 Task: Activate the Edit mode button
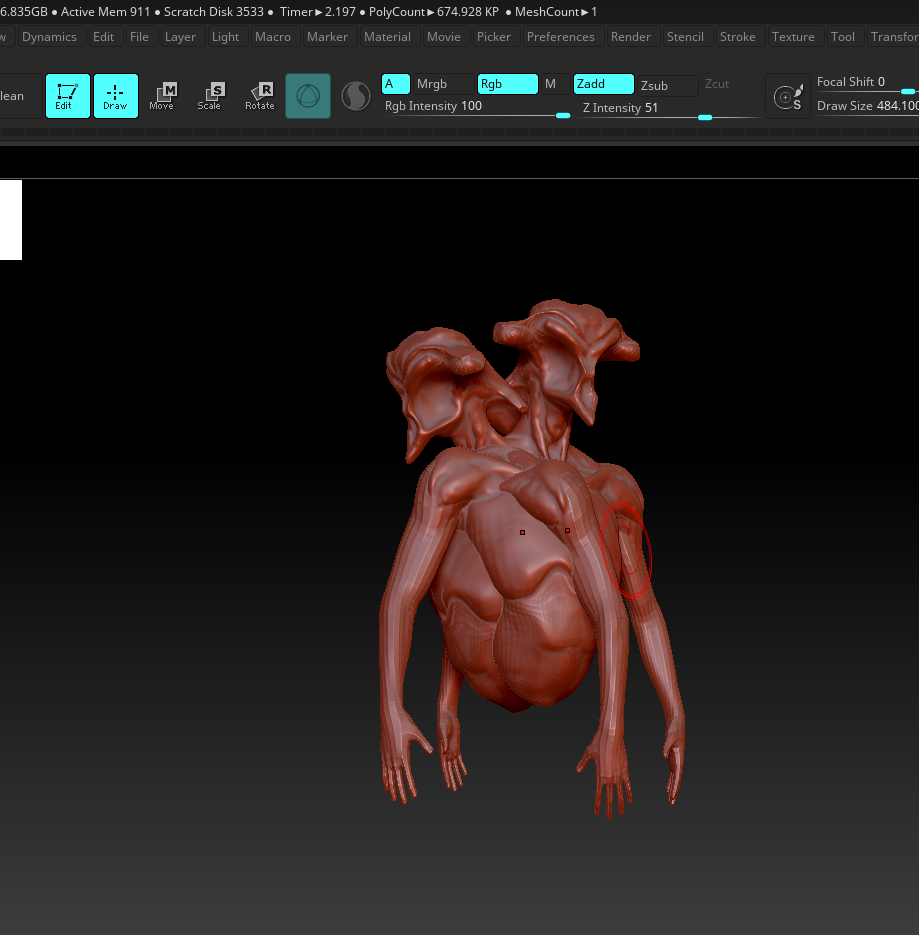tap(67, 96)
